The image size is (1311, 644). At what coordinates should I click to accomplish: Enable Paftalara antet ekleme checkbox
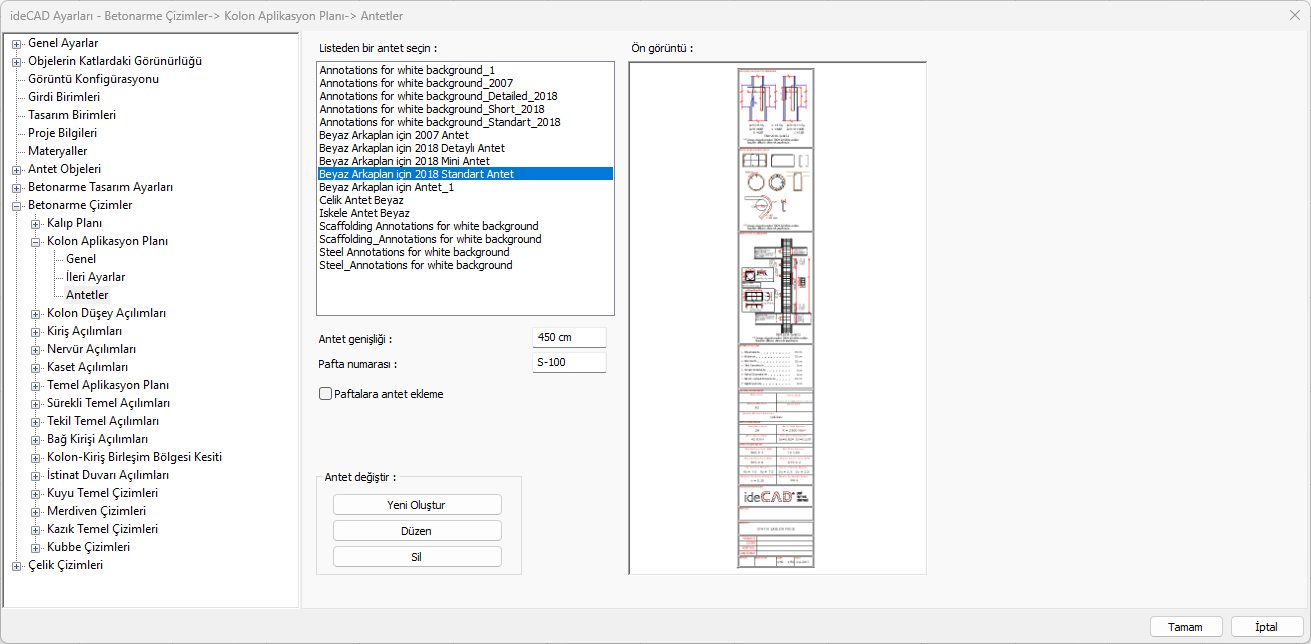325,394
